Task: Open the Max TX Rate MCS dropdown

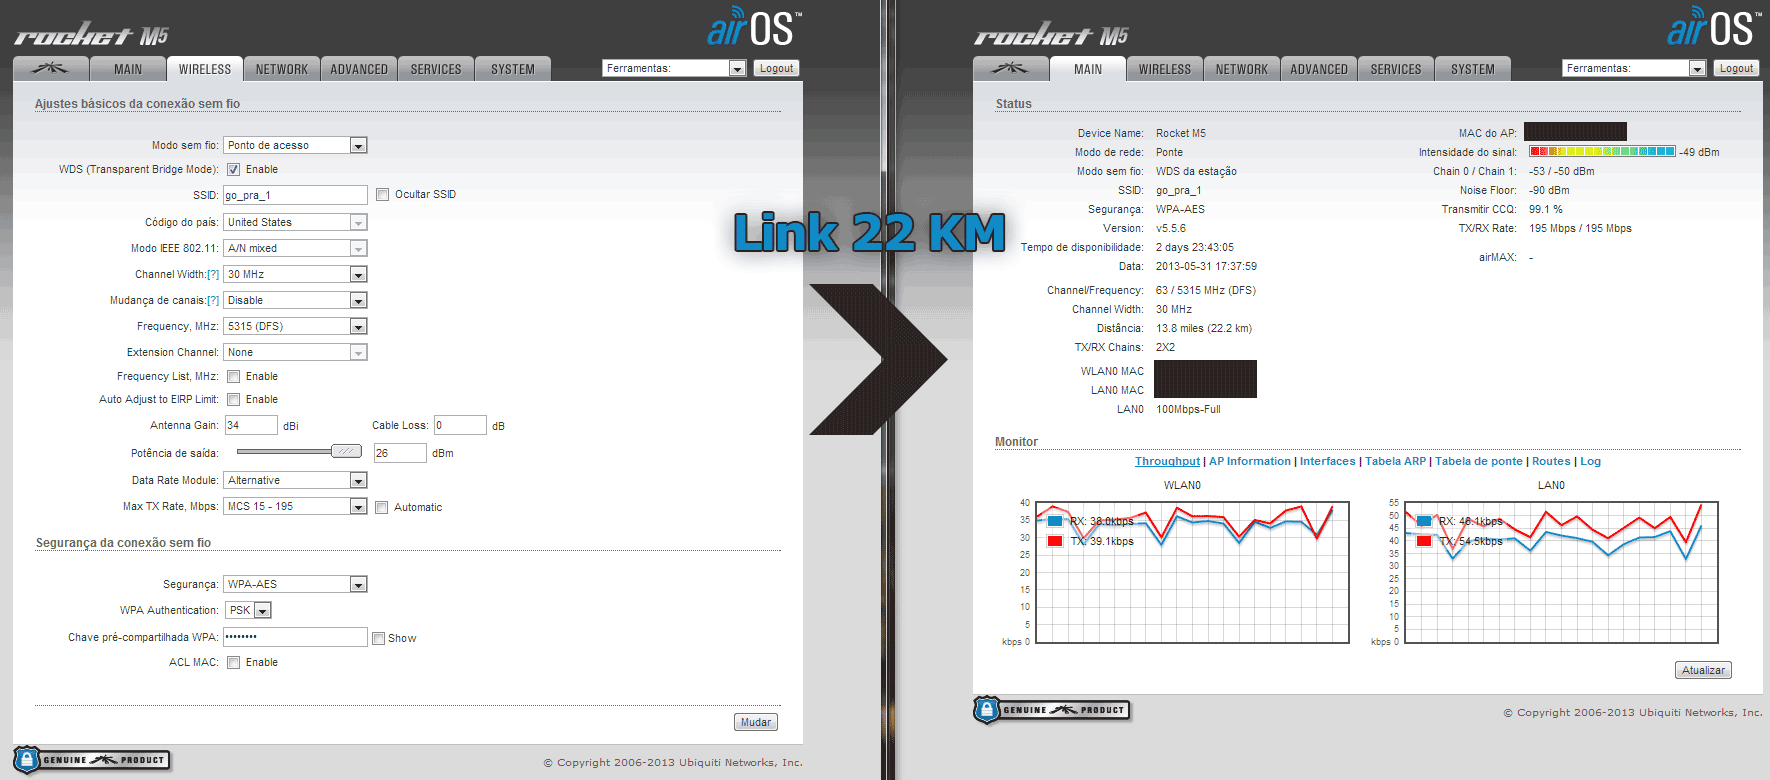Action: tap(295, 506)
